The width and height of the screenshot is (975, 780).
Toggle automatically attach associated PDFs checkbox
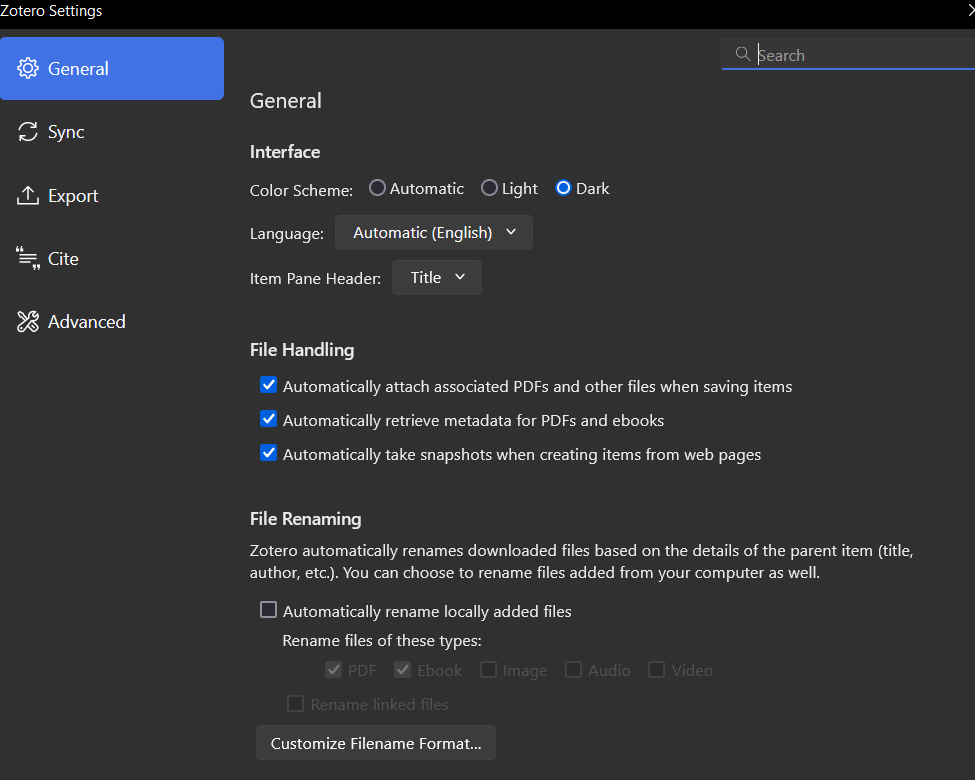269,385
